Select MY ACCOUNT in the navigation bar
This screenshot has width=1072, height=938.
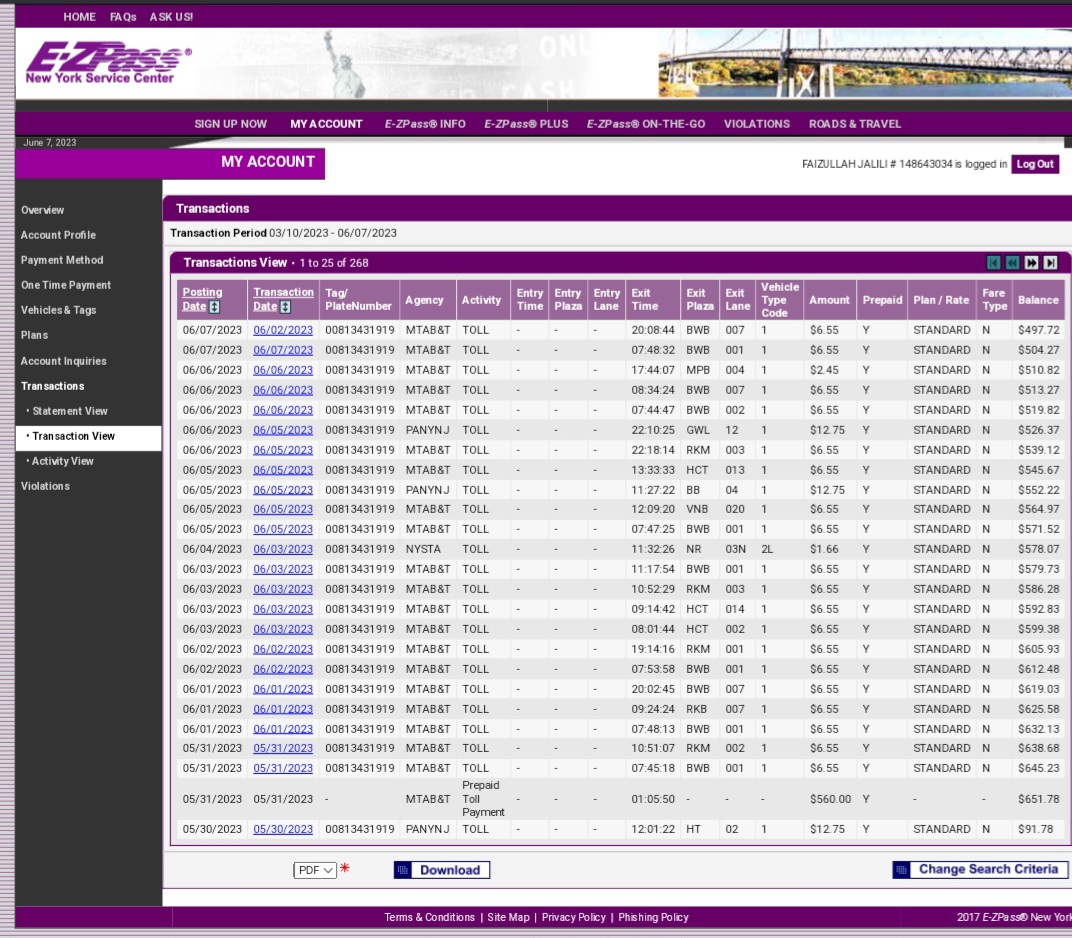coord(326,124)
